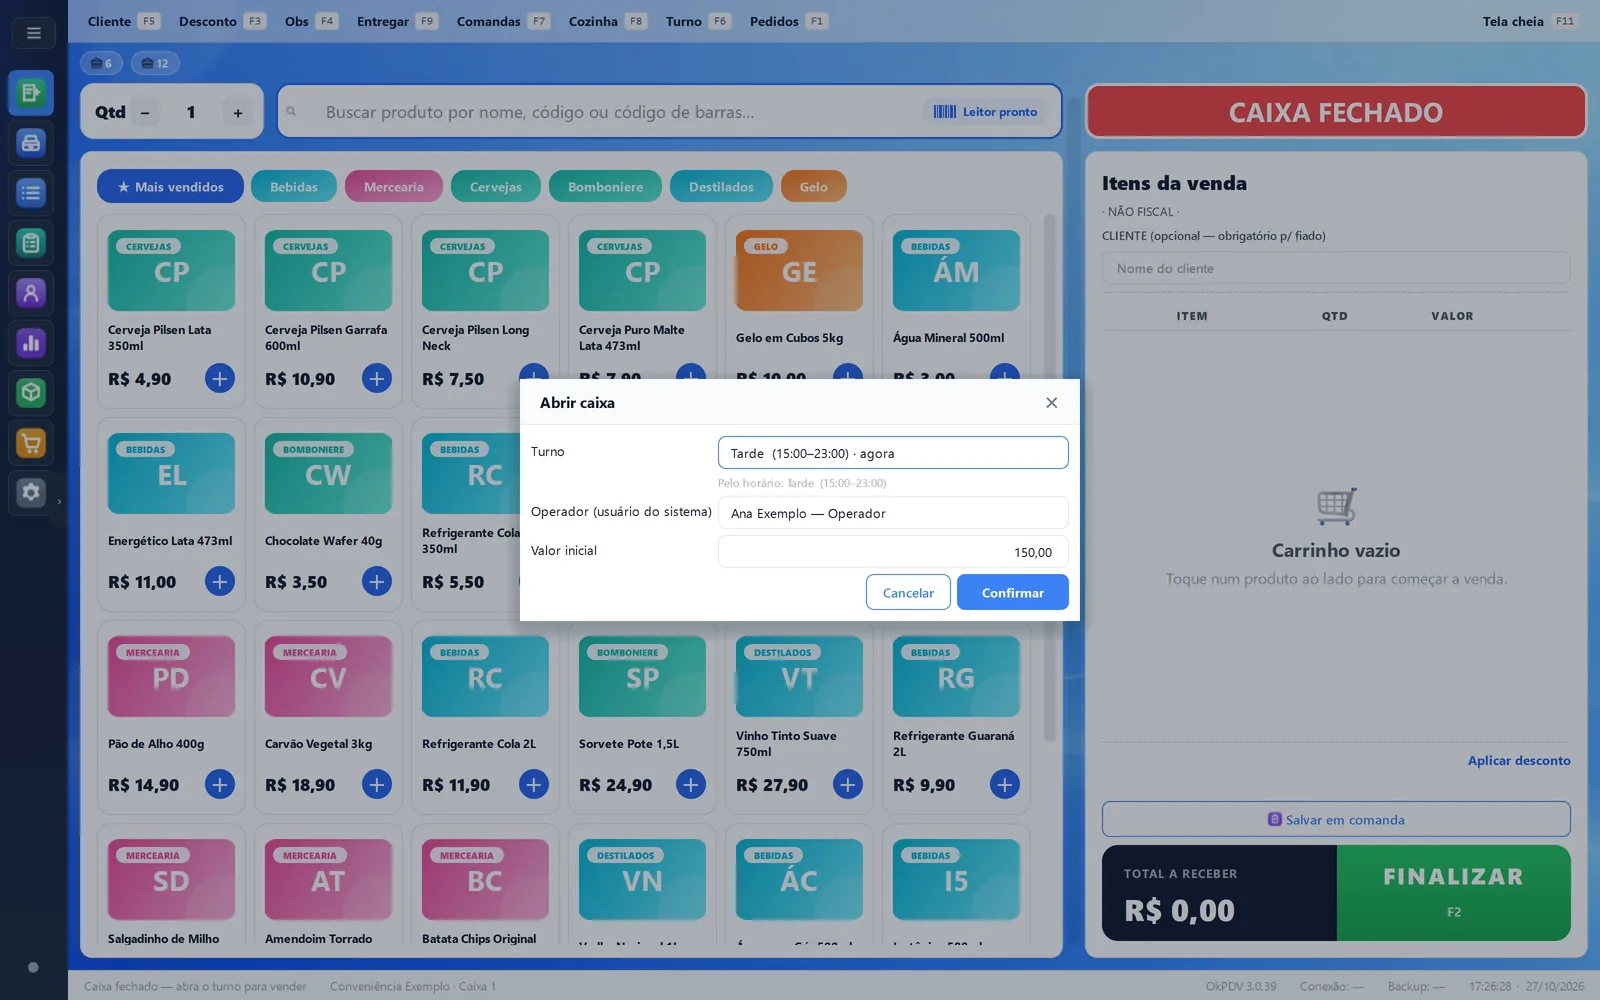Cancel the Abrir caixa dialog
This screenshot has height=1000, width=1600.
point(908,592)
